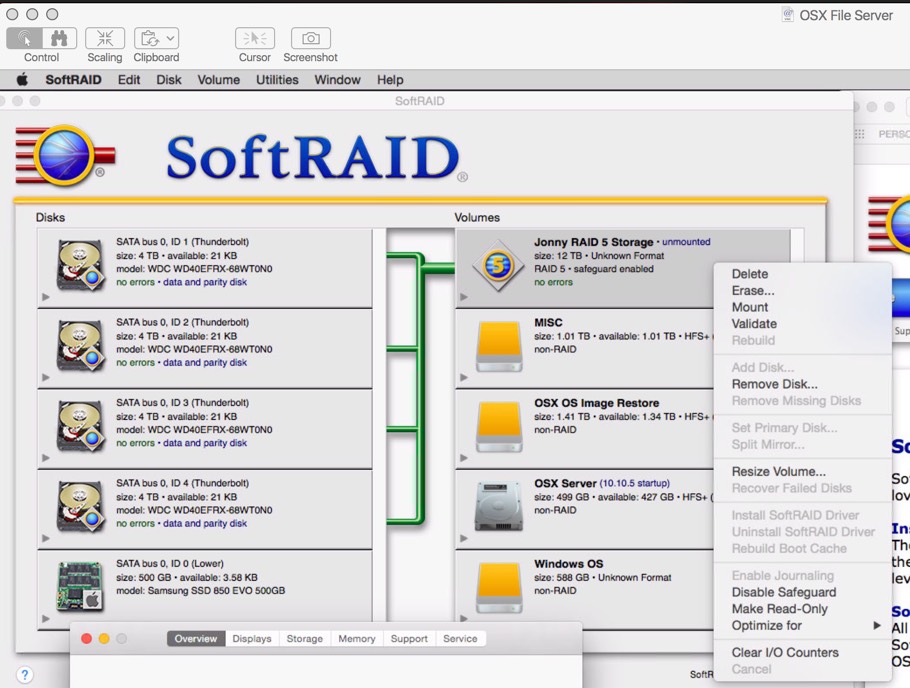Image resolution: width=910 pixels, height=688 pixels.
Task: Click the Jonny RAID 5 Storage volume icon
Action: click(499, 266)
